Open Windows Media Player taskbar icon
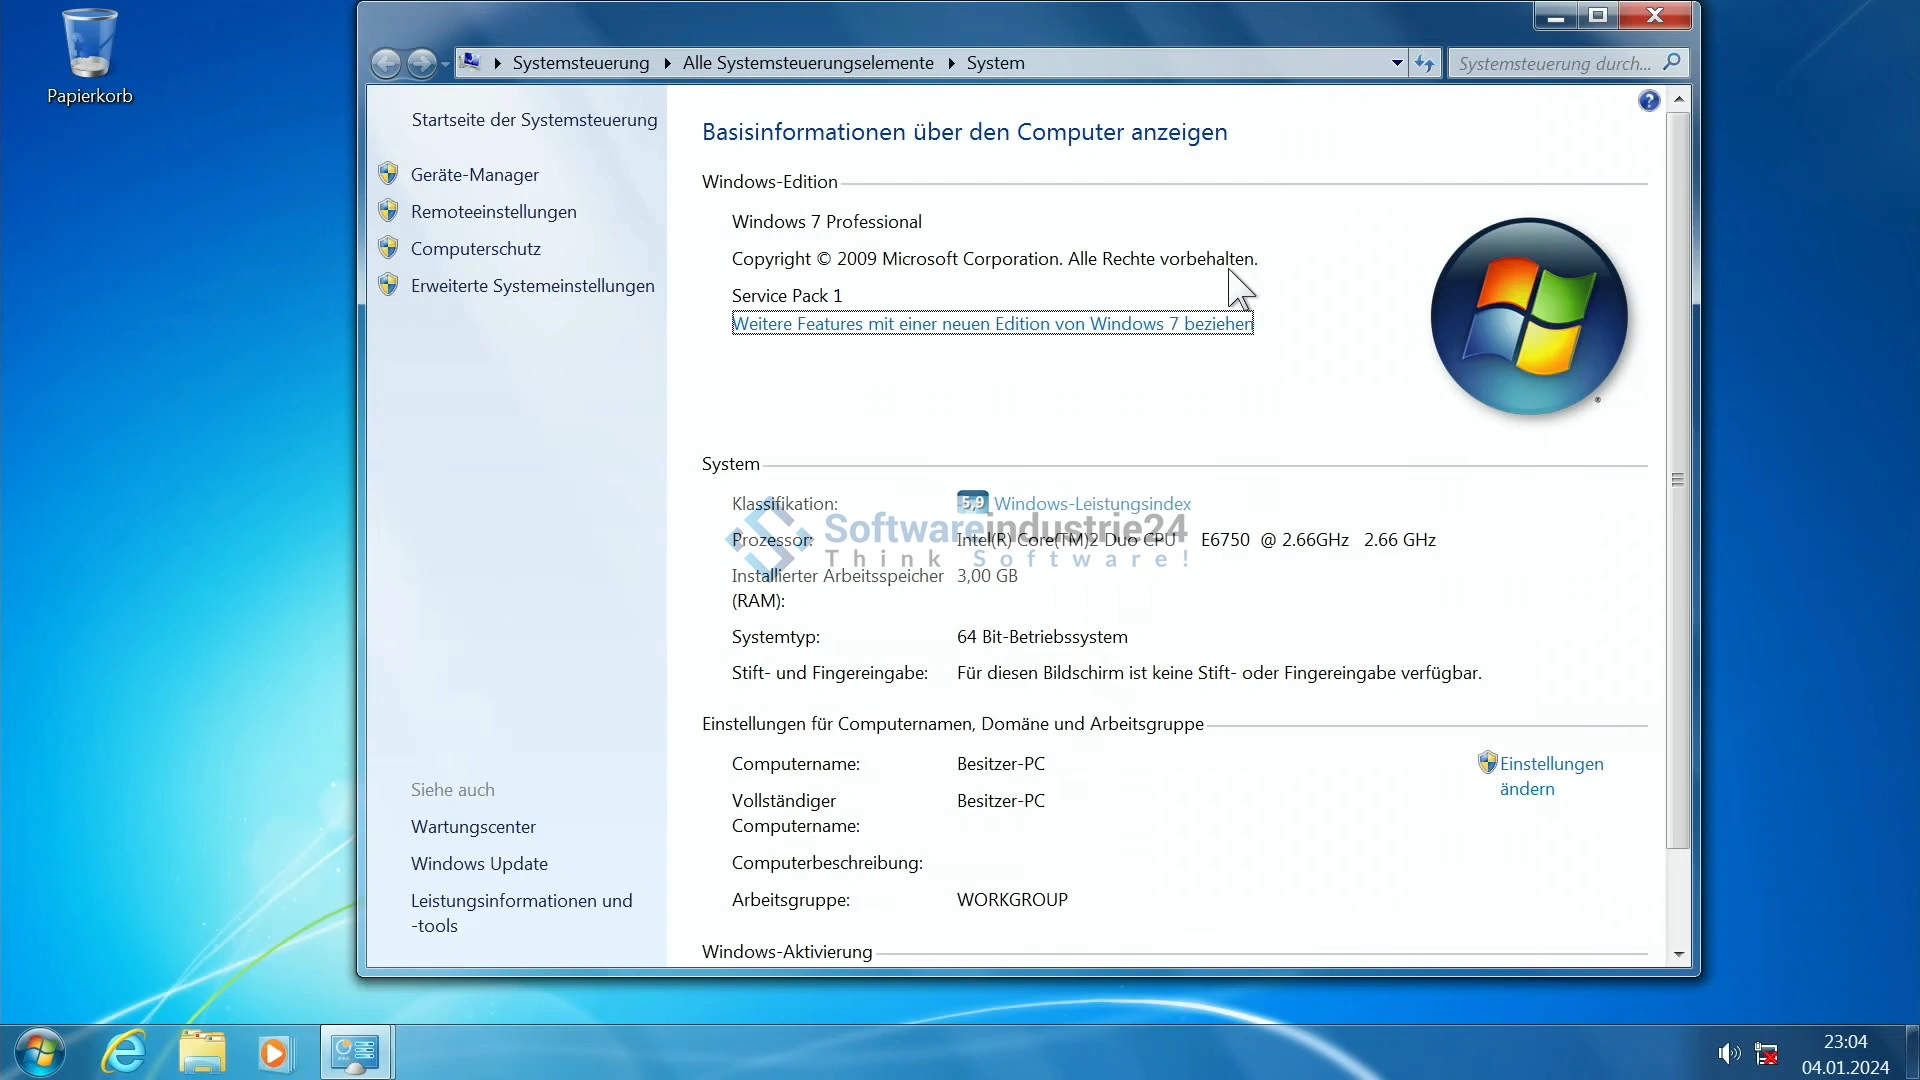This screenshot has width=1920, height=1080. [x=274, y=1053]
